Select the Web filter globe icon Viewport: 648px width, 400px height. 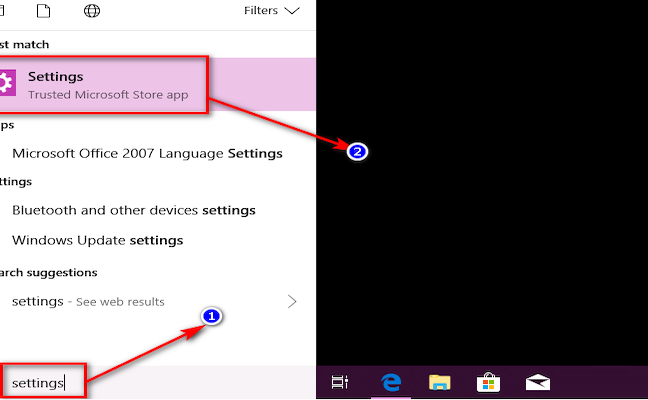tap(92, 11)
